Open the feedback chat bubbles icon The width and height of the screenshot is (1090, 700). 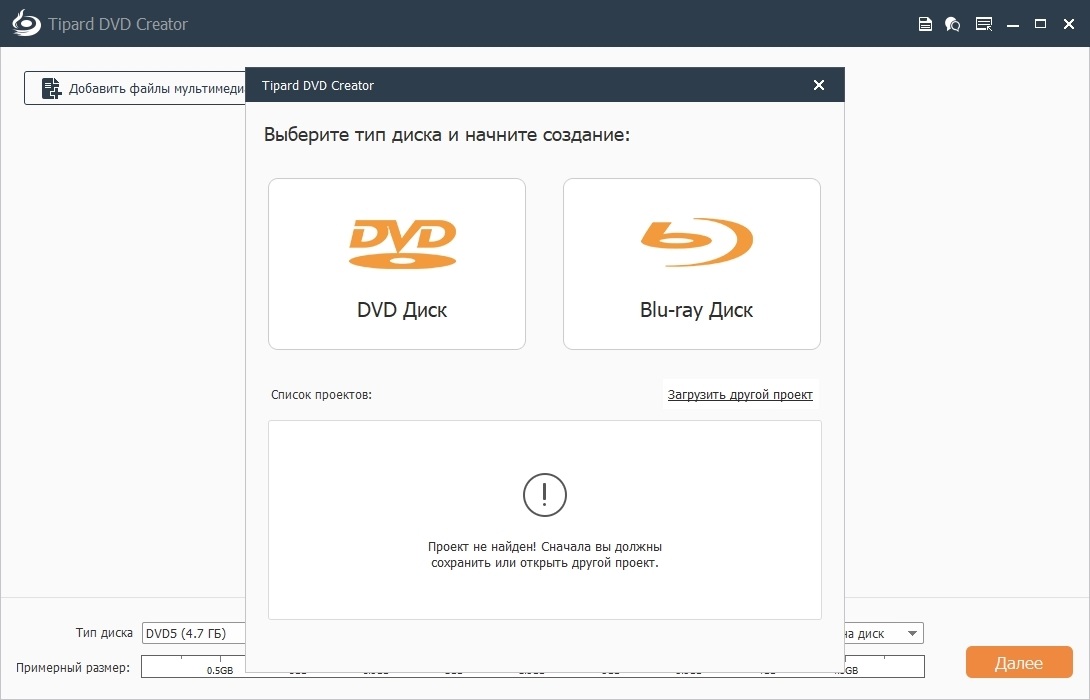click(x=953, y=24)
